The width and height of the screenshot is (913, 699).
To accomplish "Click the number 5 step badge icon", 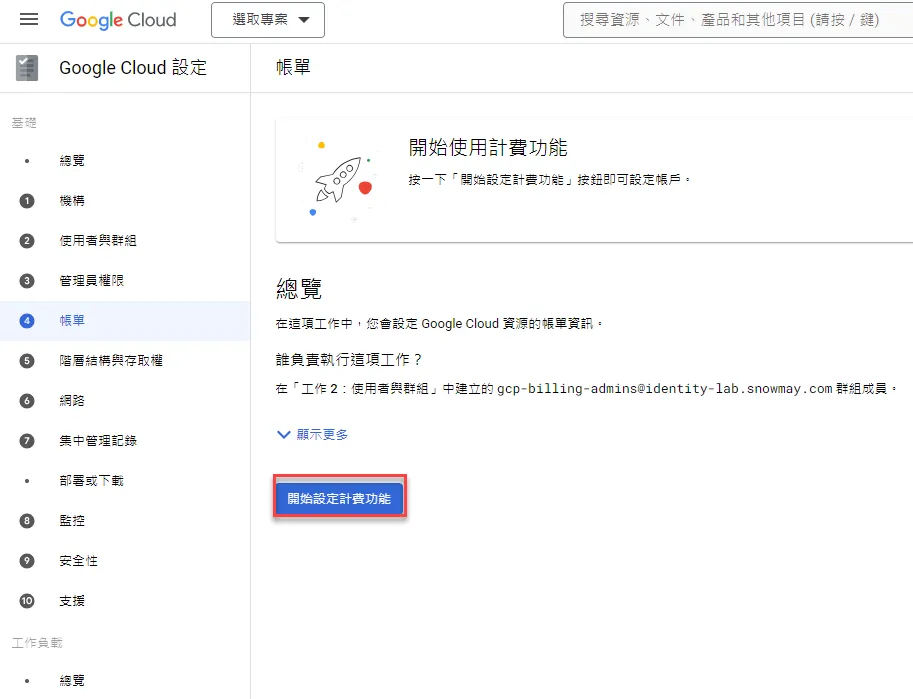I will coord(27,361).
